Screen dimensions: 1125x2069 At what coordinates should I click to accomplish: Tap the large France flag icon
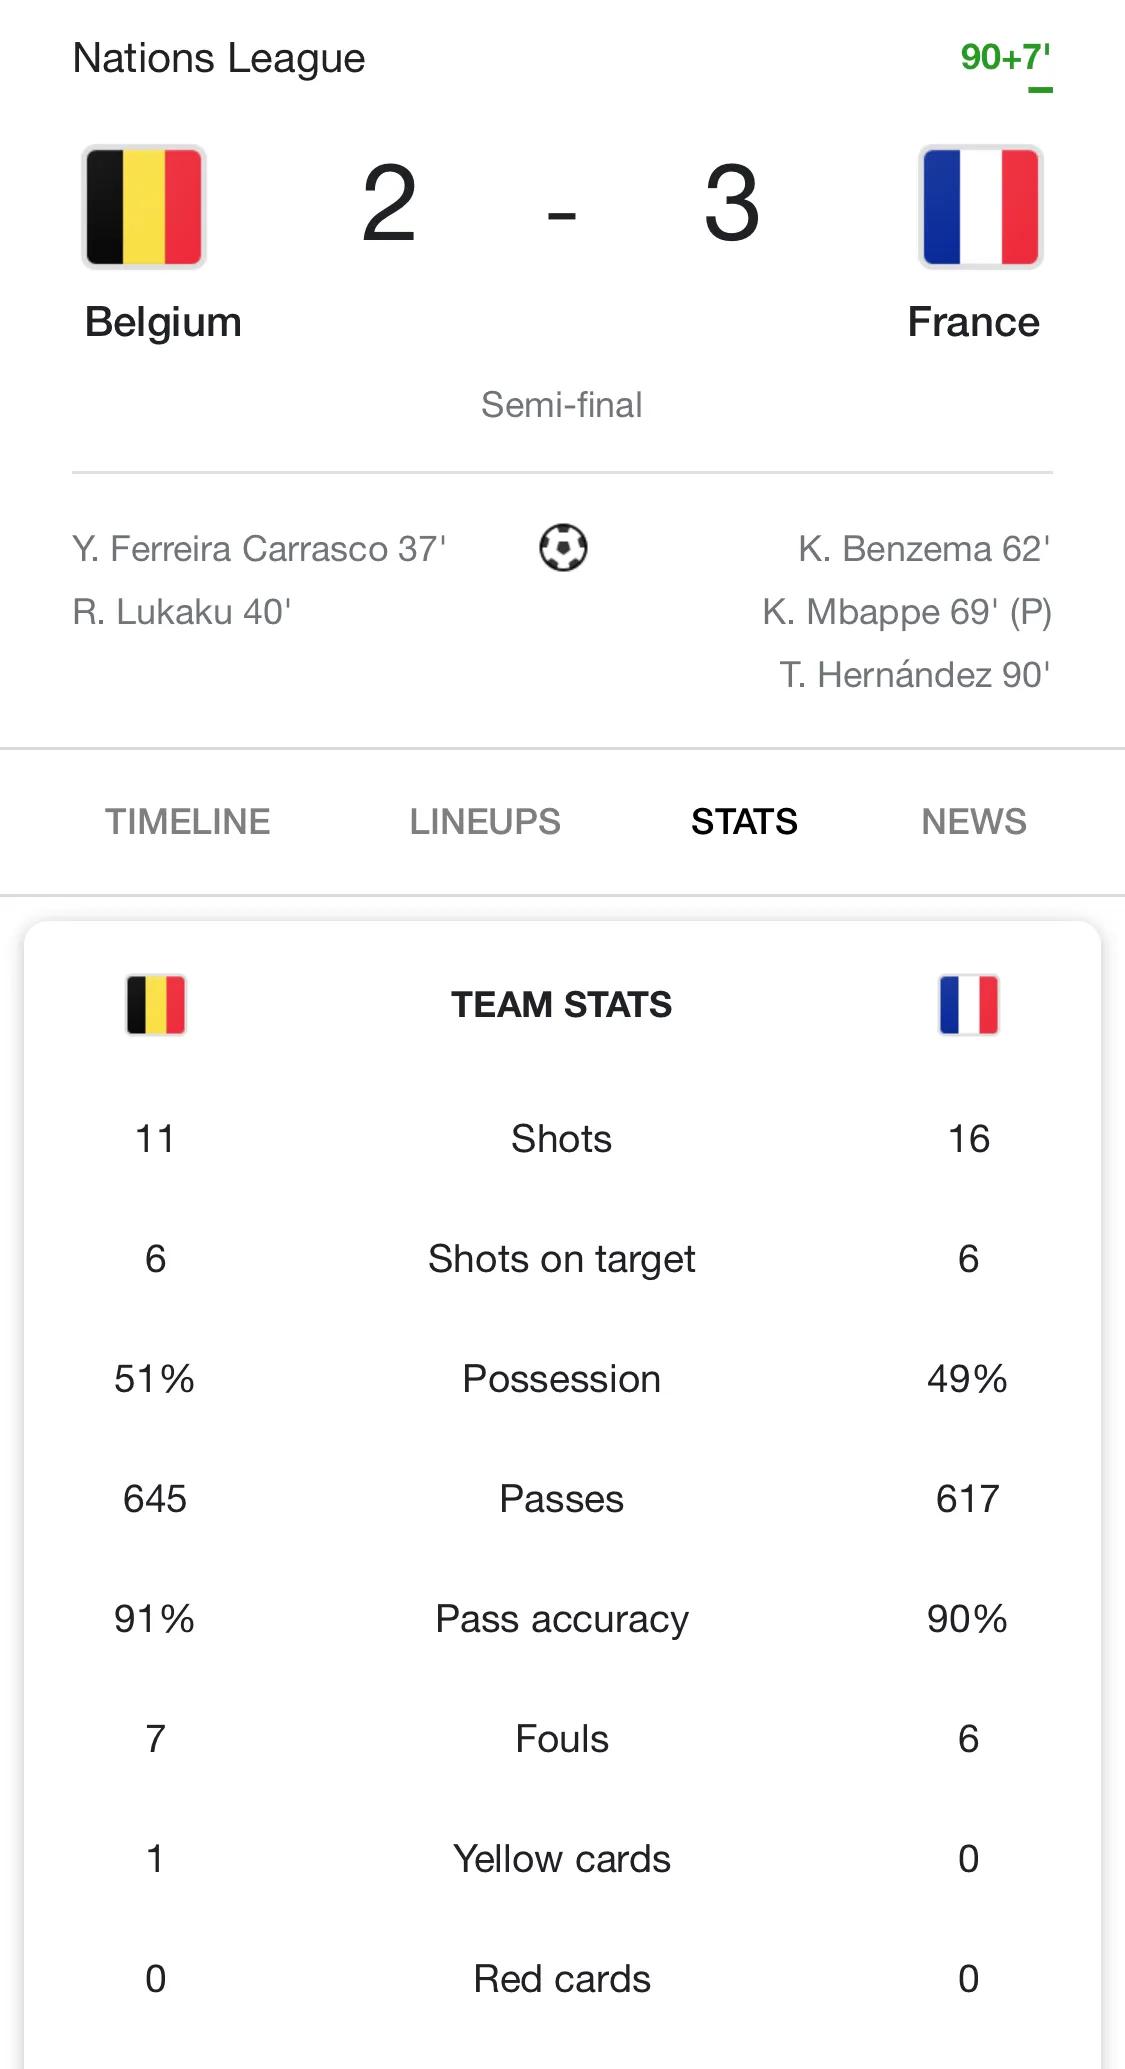[980, 207]
